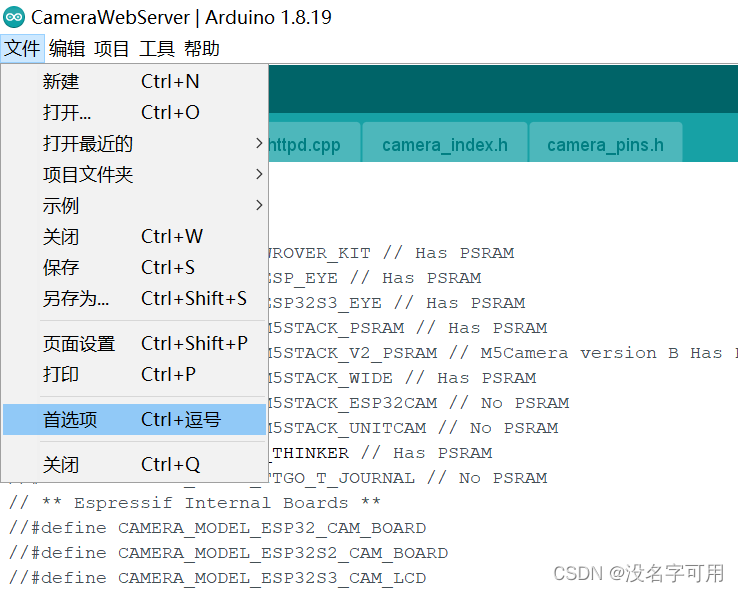Switch to the camera_pins.h tab
This screenshot has height=592, width=738.
click(606, 143)
